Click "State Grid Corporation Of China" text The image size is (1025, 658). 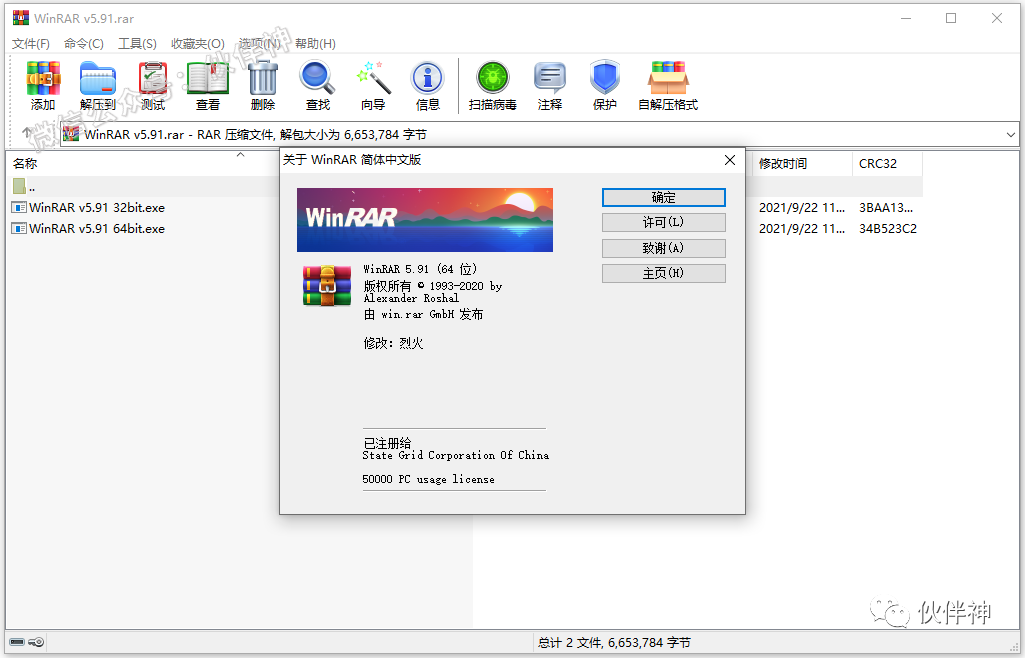coord(456,455)
